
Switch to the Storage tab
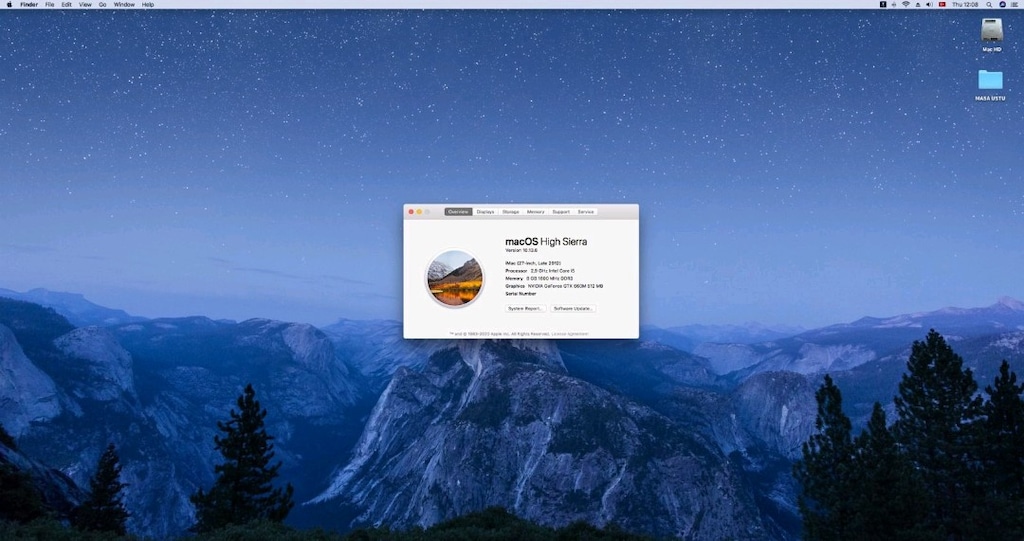coord(511,212)
